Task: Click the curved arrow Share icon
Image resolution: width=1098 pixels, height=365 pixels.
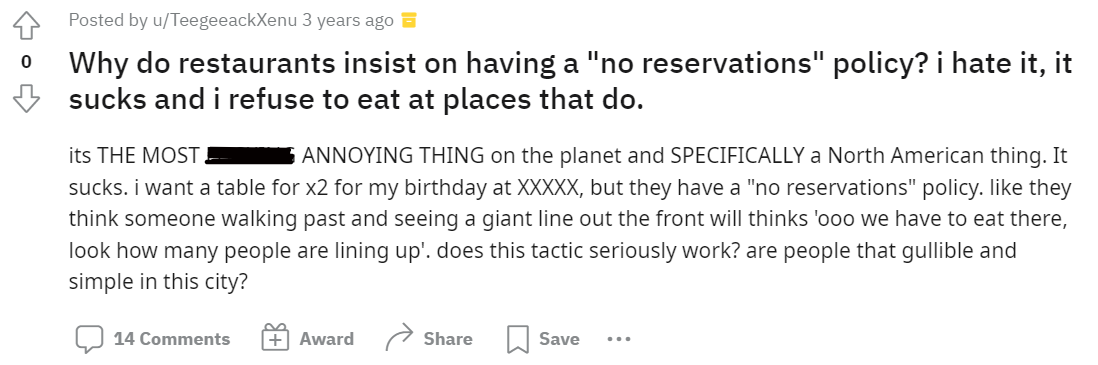Action: coord(400,339)
